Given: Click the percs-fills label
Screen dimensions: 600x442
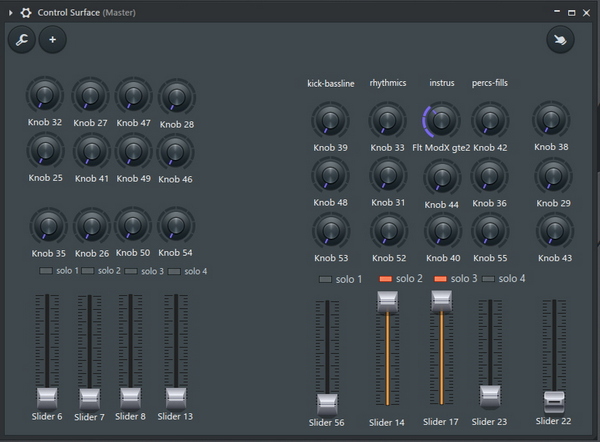Looking at the screenshot, I should 490,83.
